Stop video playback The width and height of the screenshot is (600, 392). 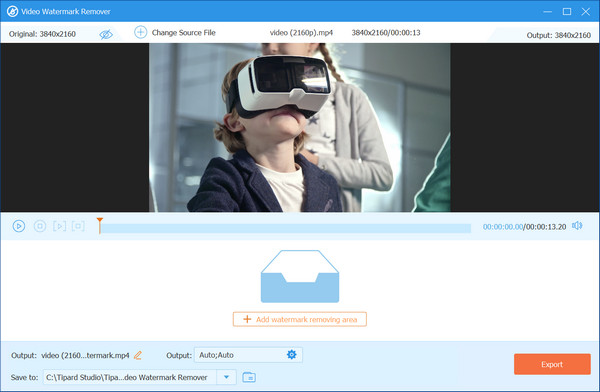click(x=40, y=226)
